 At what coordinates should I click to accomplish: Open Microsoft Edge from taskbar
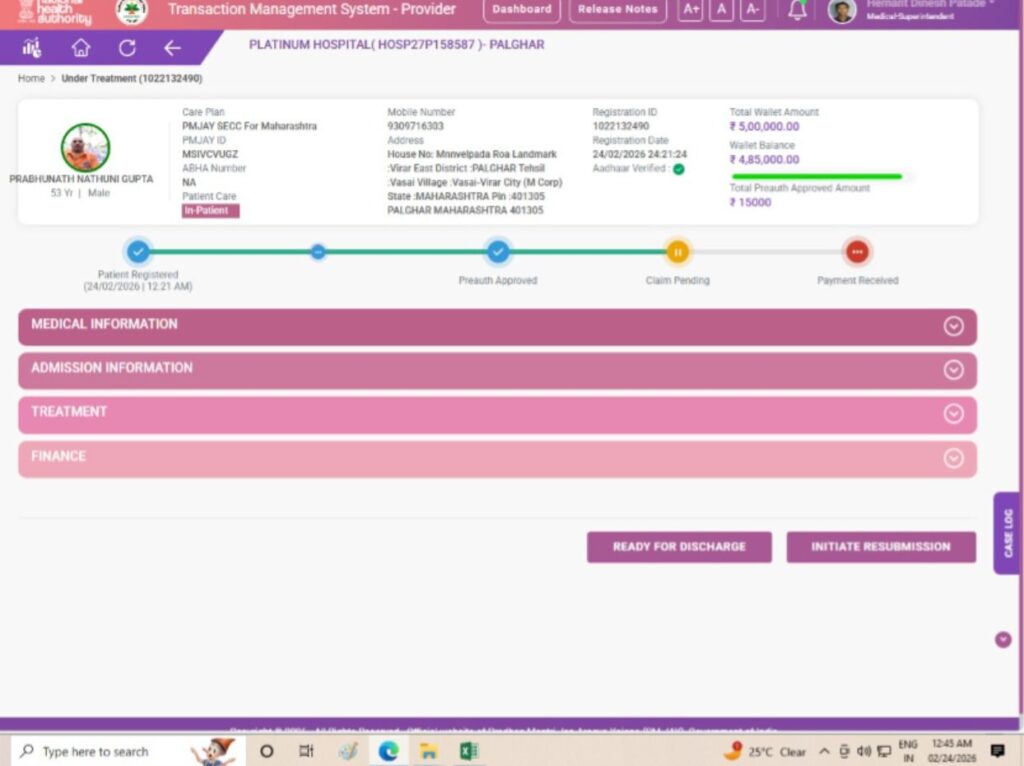tap(388, 751)
